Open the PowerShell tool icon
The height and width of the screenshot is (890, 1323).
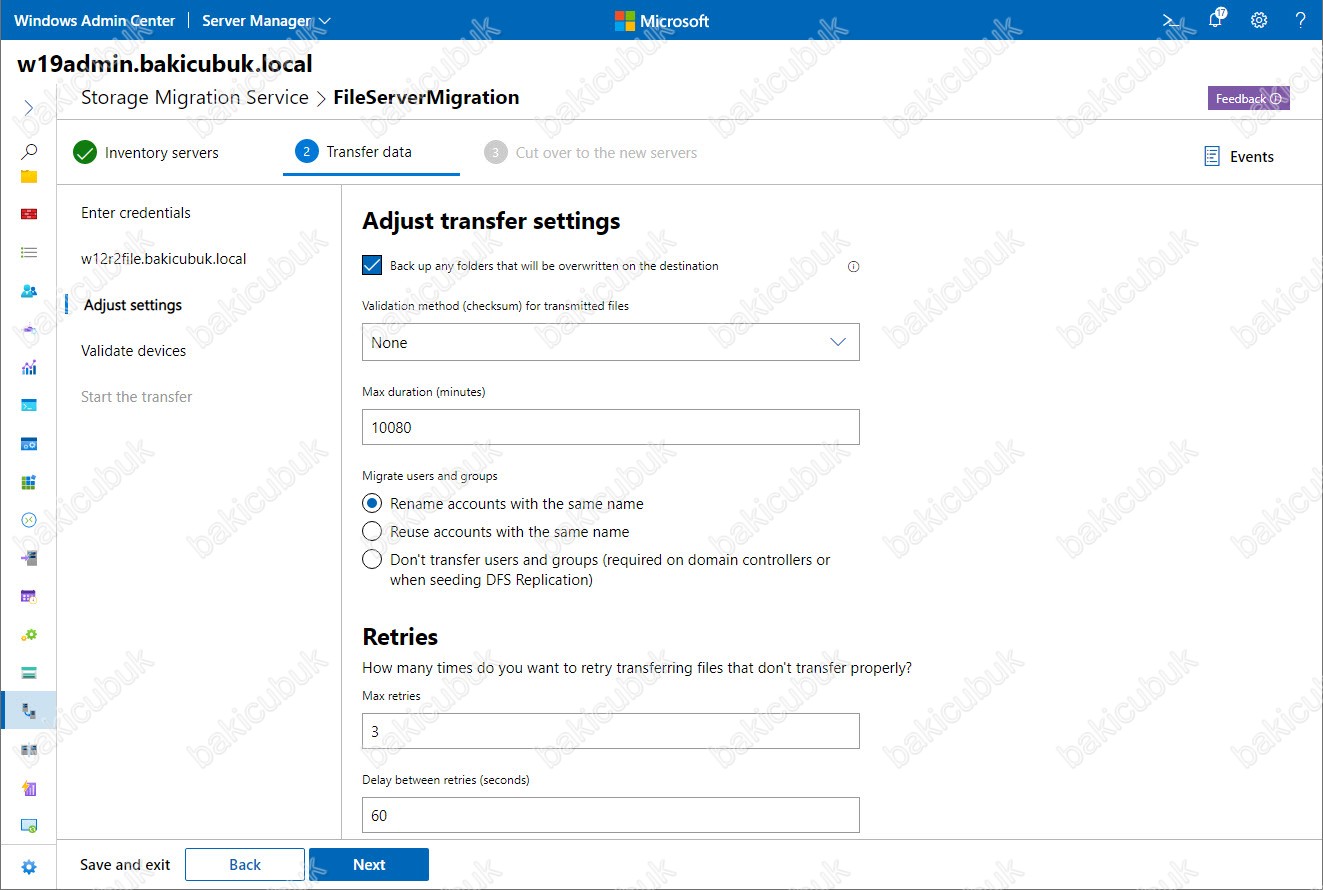tap(29, 405)
